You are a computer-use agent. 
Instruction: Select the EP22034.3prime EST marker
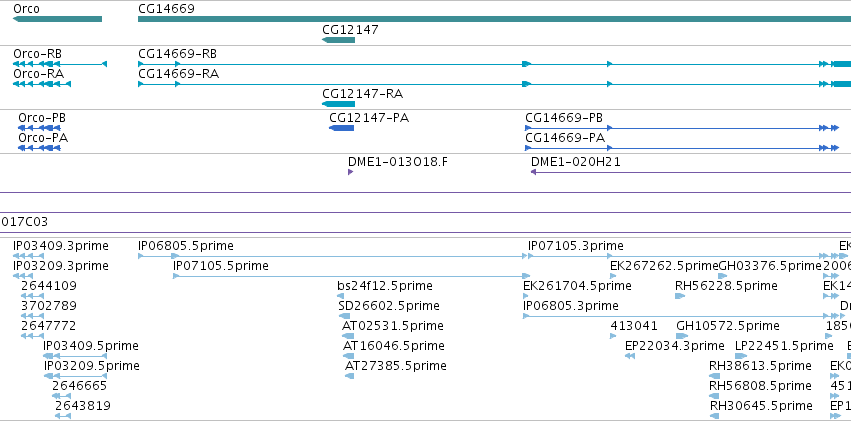pos(630,356)
